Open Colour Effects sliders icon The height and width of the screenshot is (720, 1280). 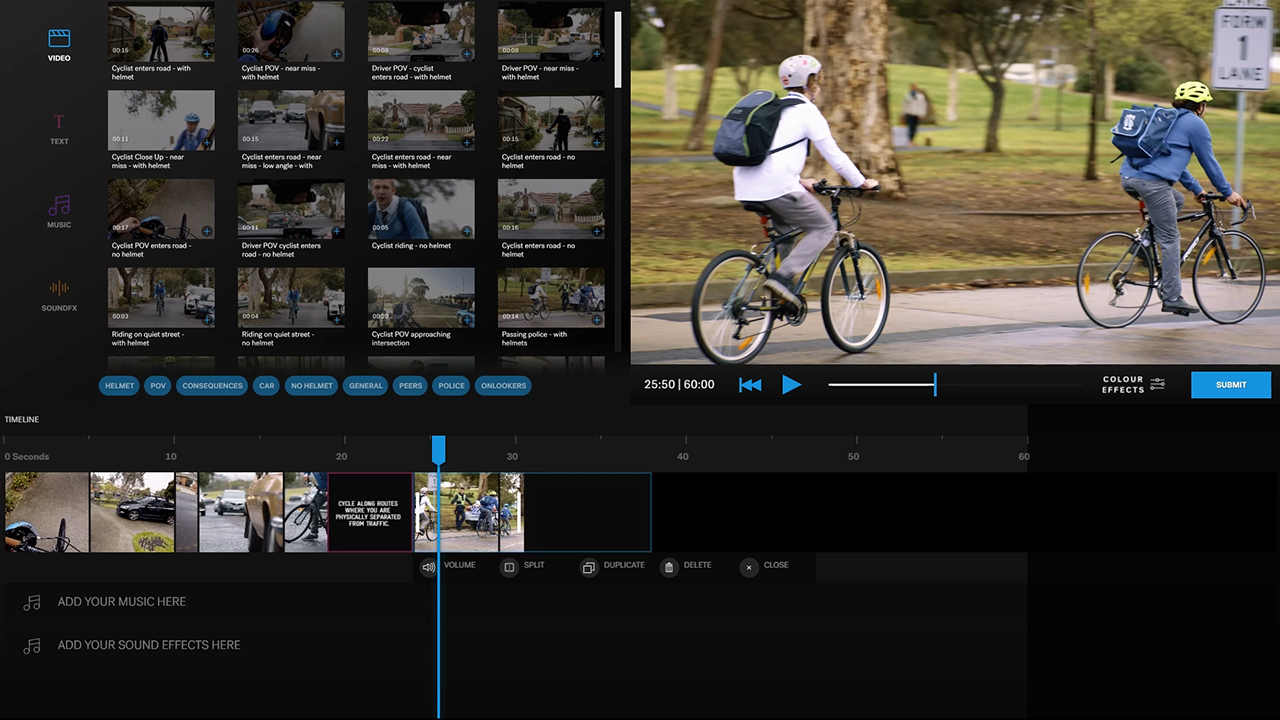(1158, 384)
